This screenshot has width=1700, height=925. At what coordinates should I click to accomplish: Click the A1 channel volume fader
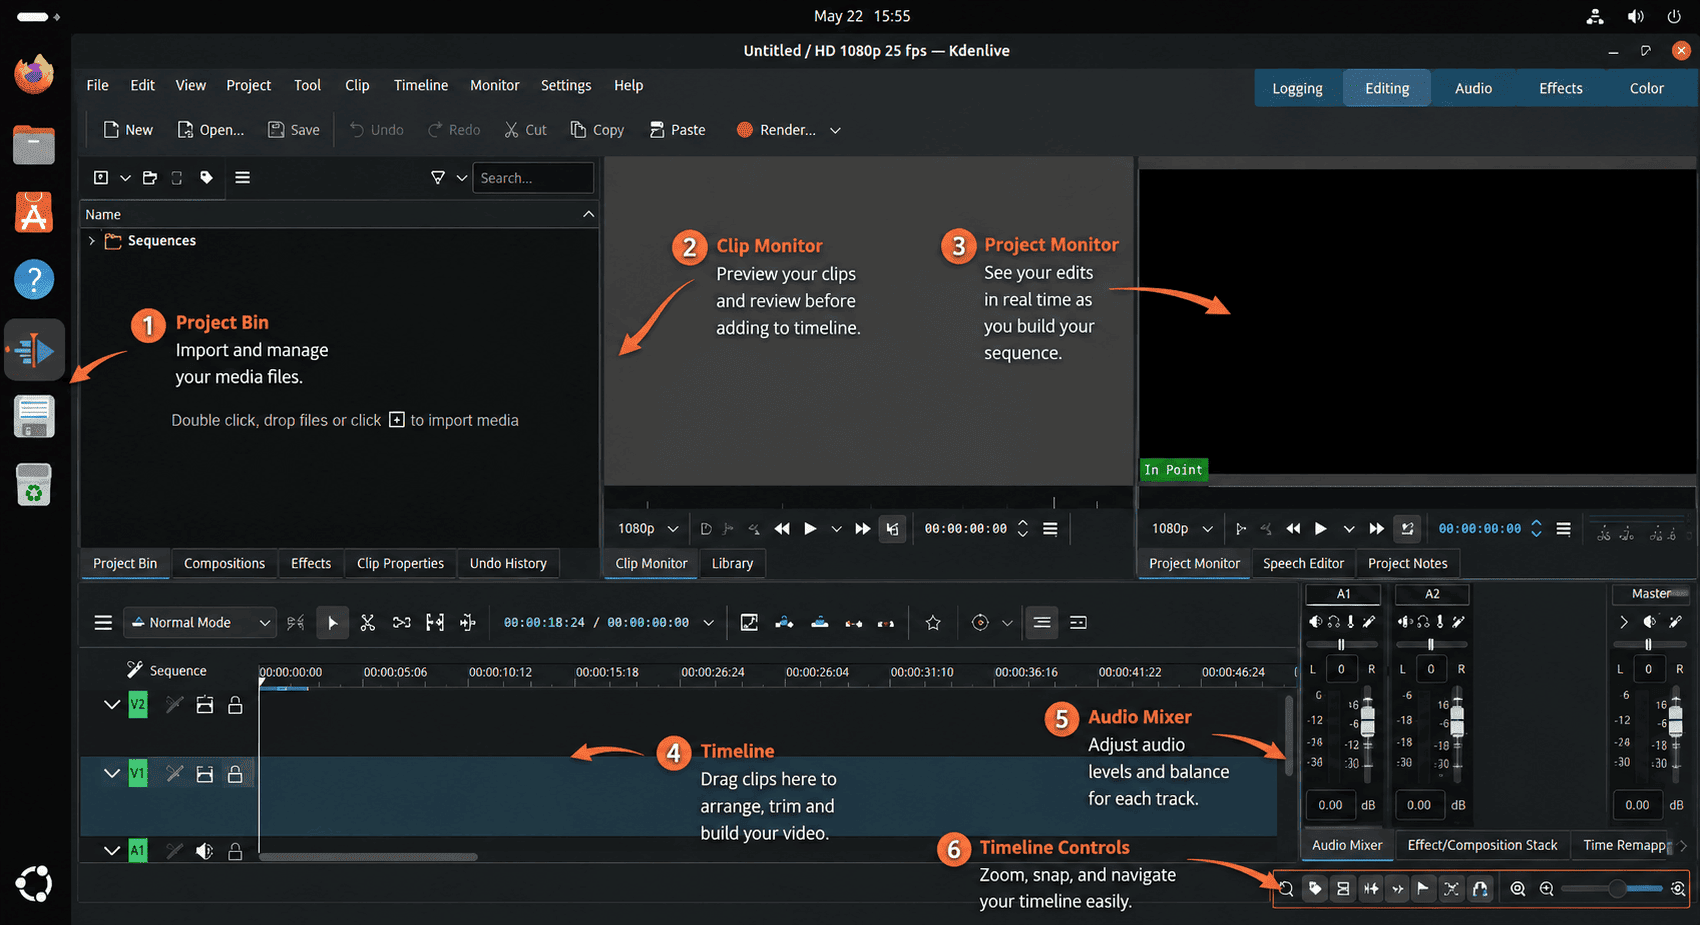click(1367, 720)
